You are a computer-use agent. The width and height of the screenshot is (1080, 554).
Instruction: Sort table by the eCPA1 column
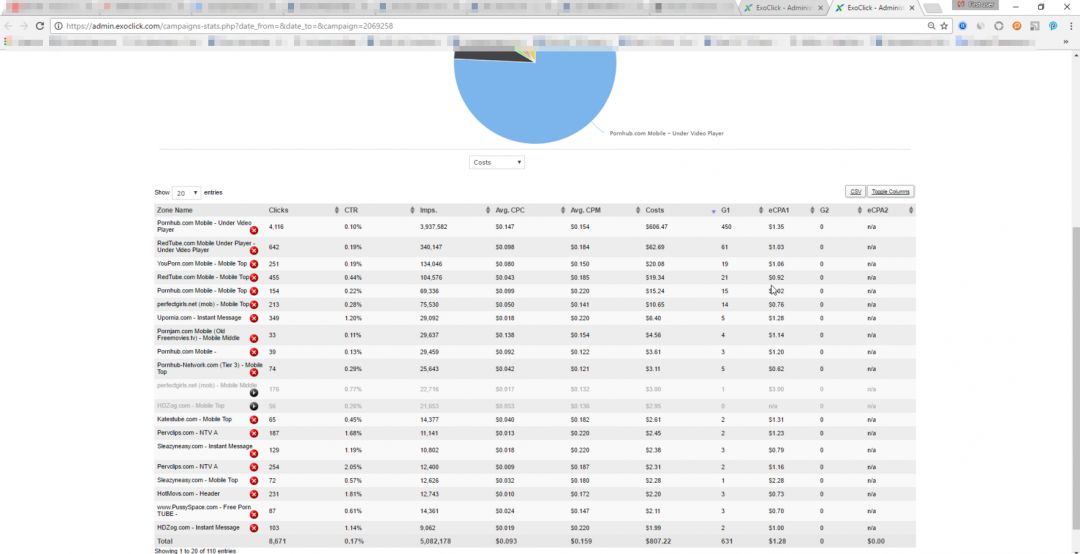(791, 210)
